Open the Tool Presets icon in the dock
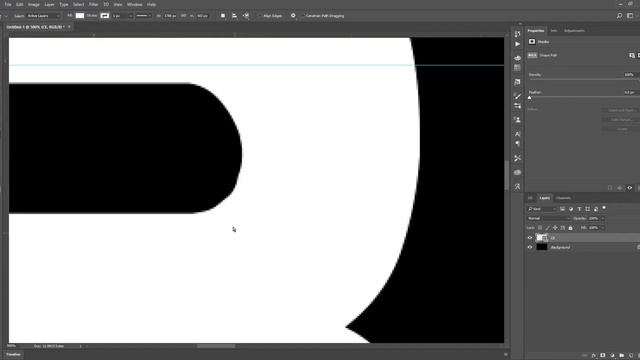The width and height of the screenshot is (640, 360). coord(518,158)
